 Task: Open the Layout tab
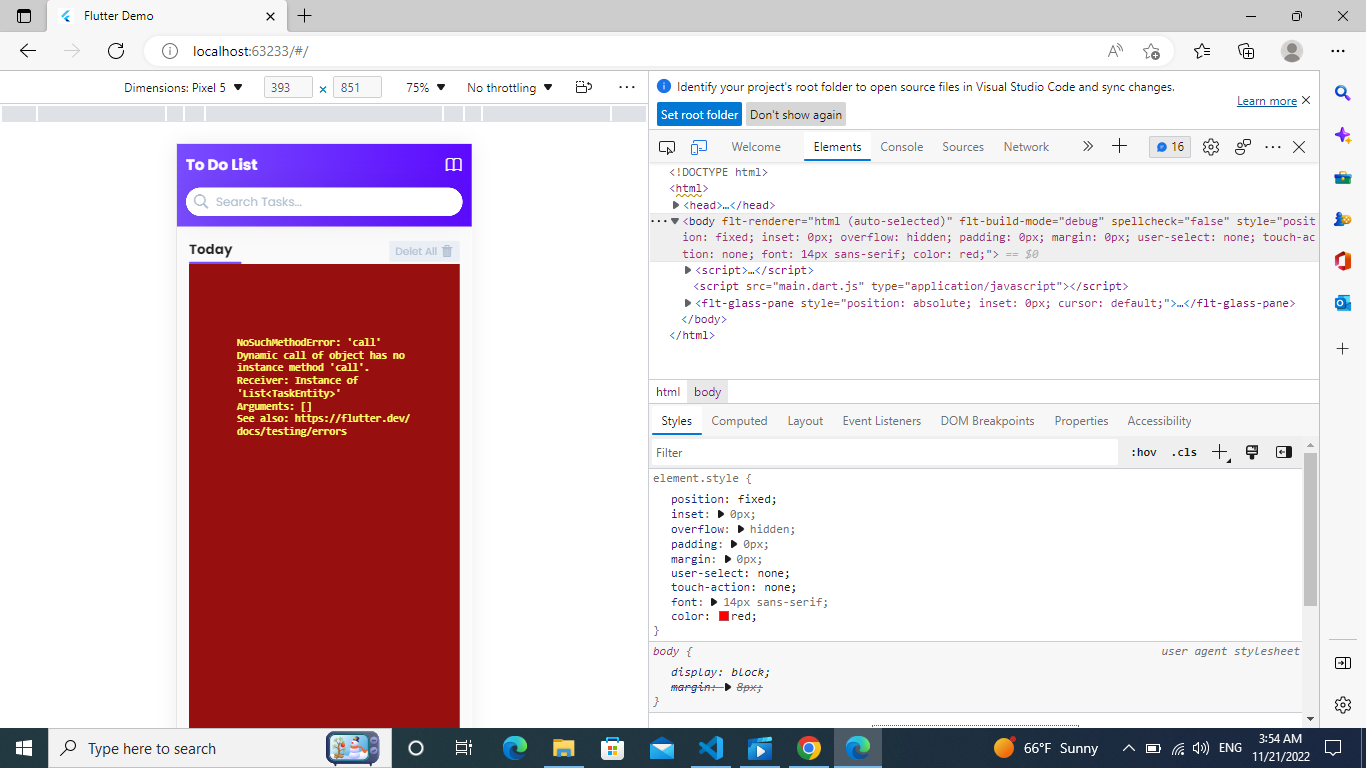click(x=805, y=421)
